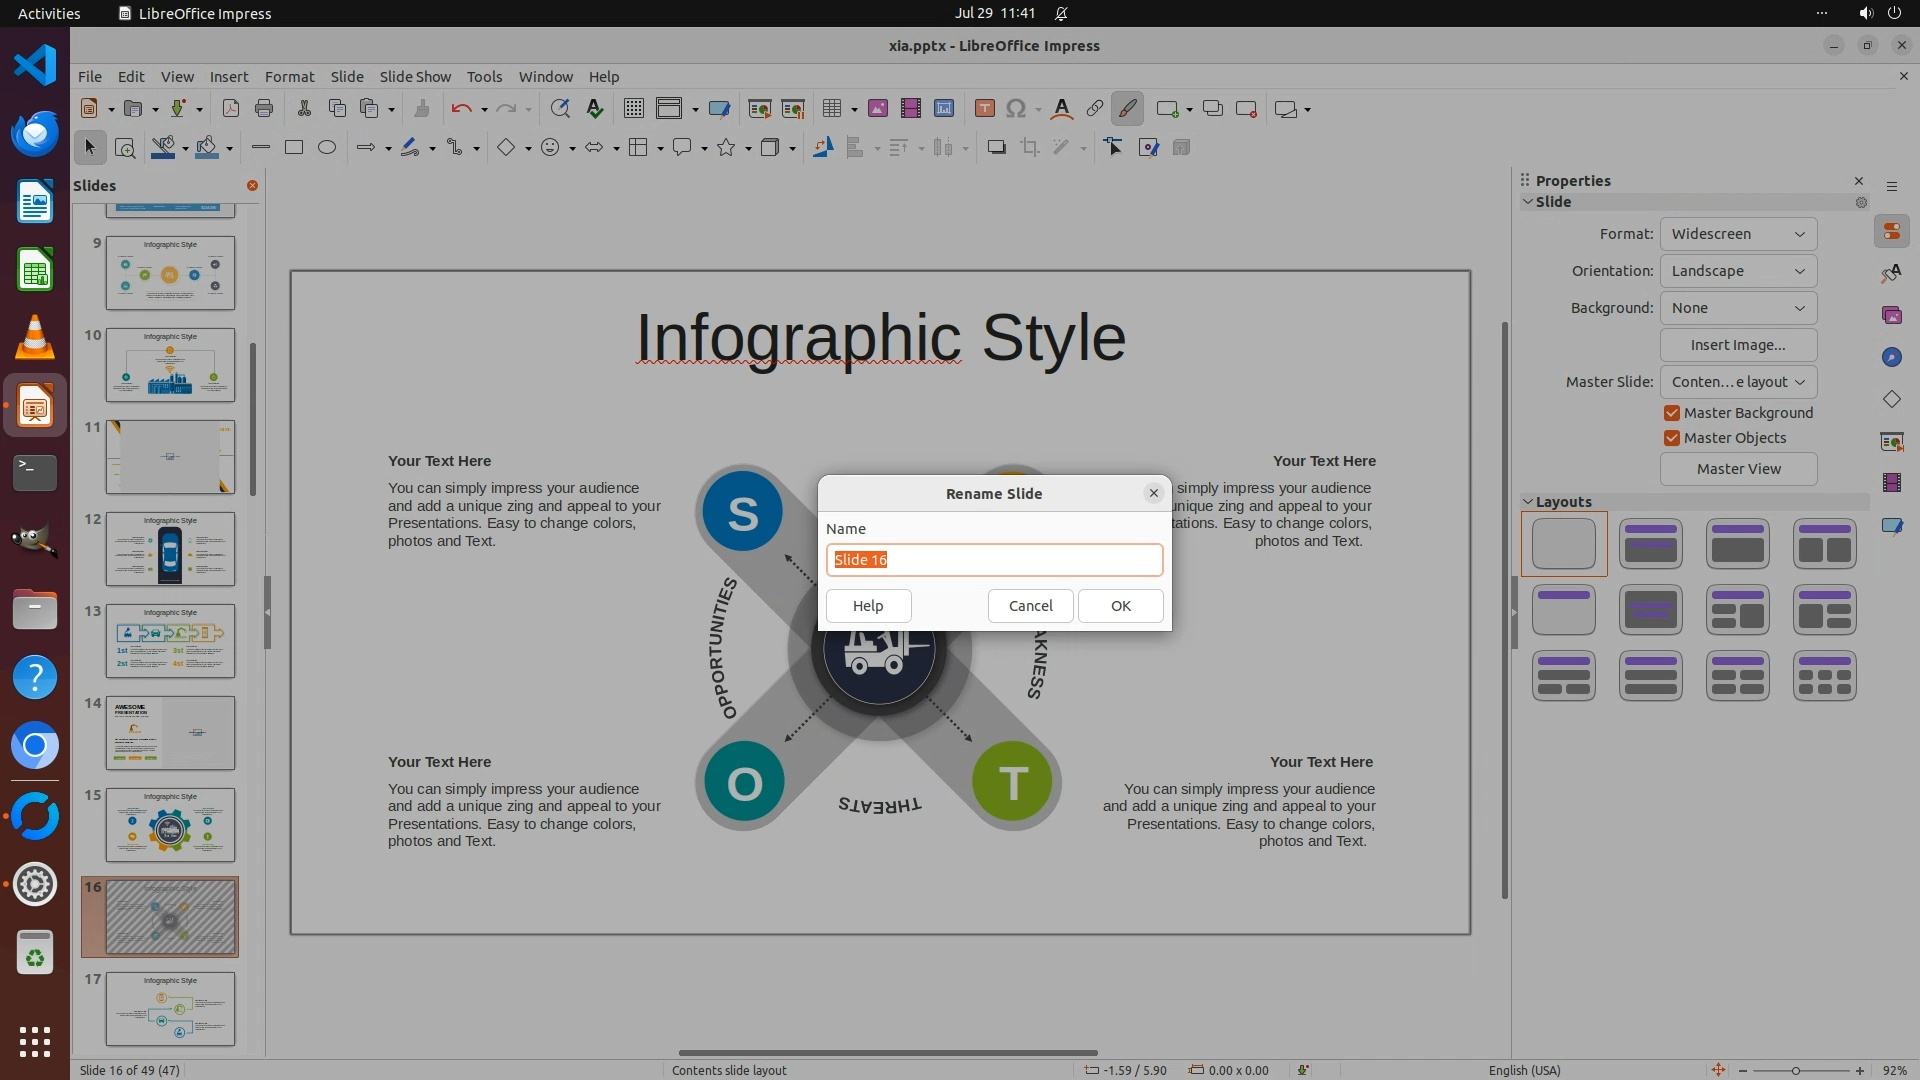This screenshot has height=1080, width=1920.
Task: Click the Insert Special Character omega icon
Action: coord(1016,109)
